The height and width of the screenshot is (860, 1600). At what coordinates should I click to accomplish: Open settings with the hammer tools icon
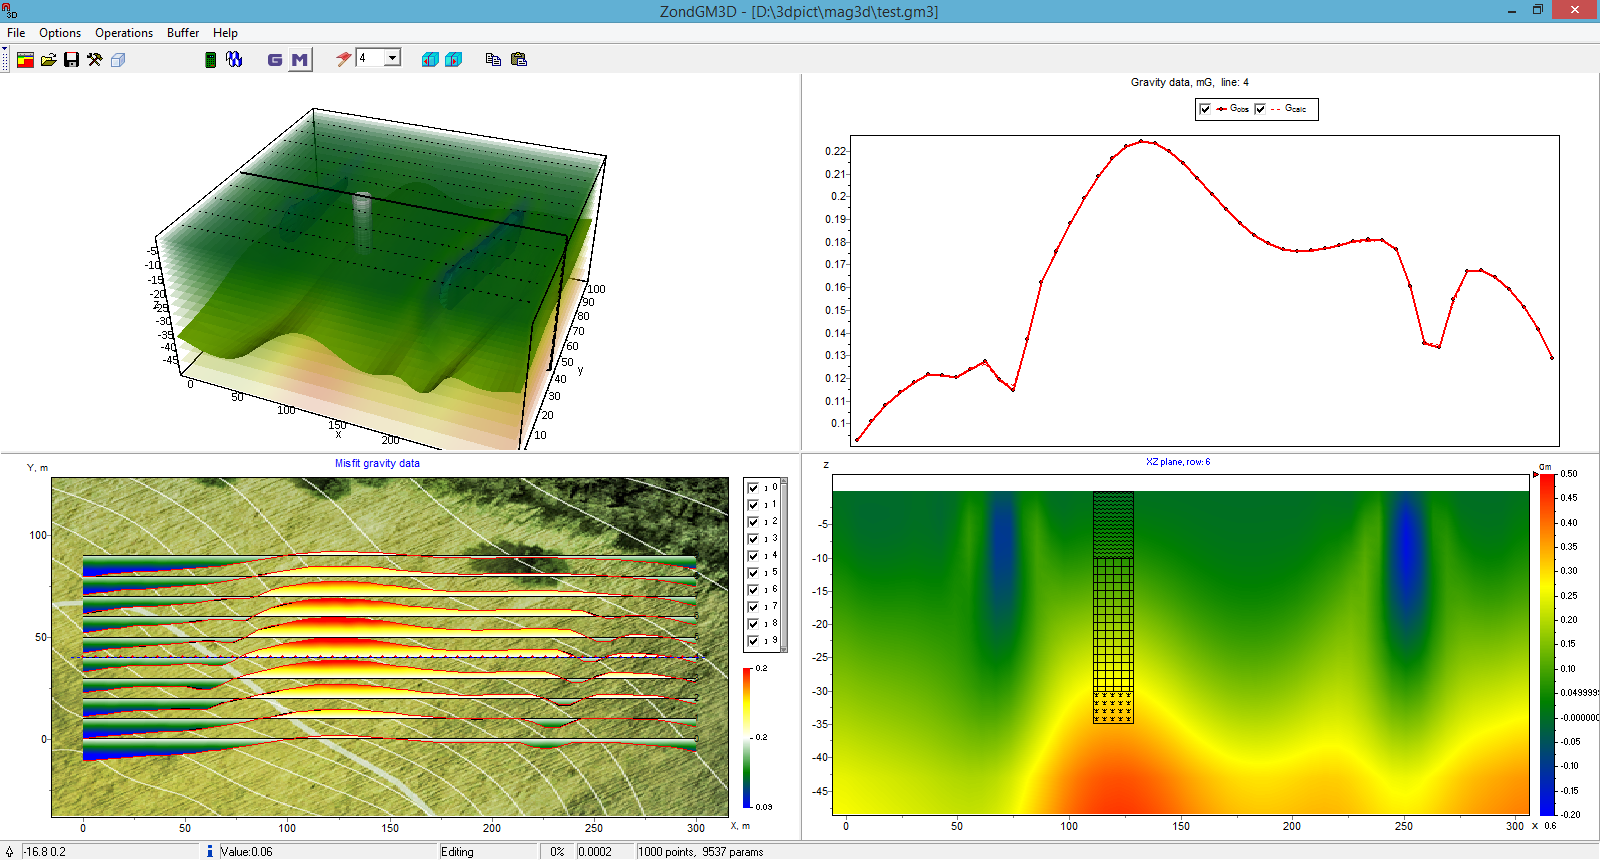[x=94, y=60]
